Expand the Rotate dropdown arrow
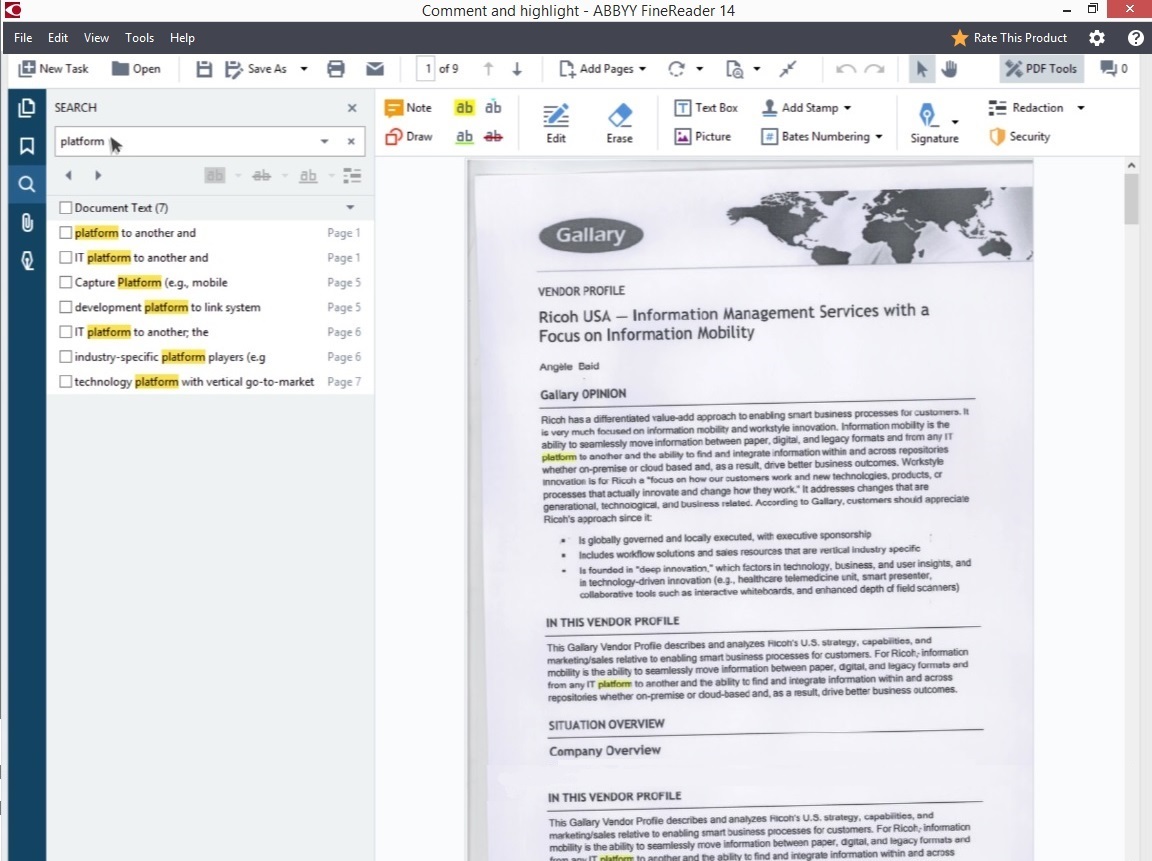 point(699,69)
